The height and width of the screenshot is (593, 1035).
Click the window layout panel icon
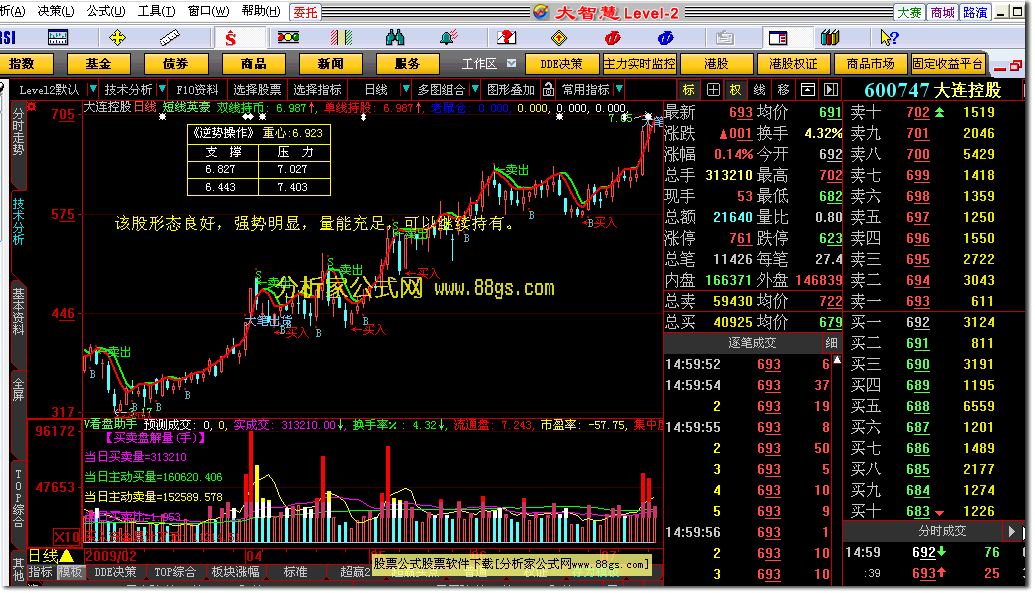[x=778, y=38]
